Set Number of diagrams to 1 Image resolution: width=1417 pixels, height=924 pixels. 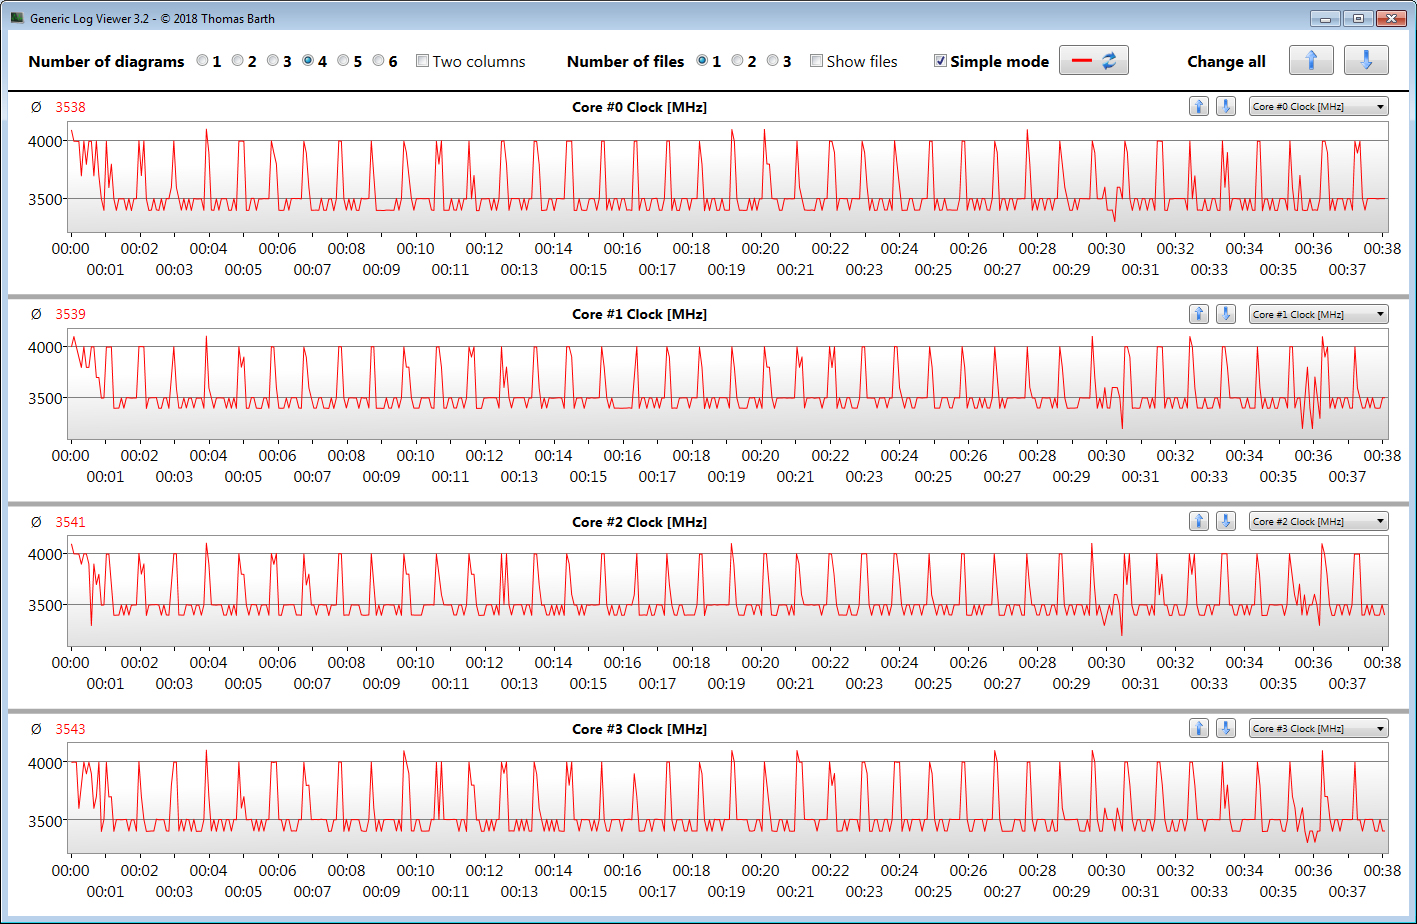pyautogui.click(x=203, y=61)
